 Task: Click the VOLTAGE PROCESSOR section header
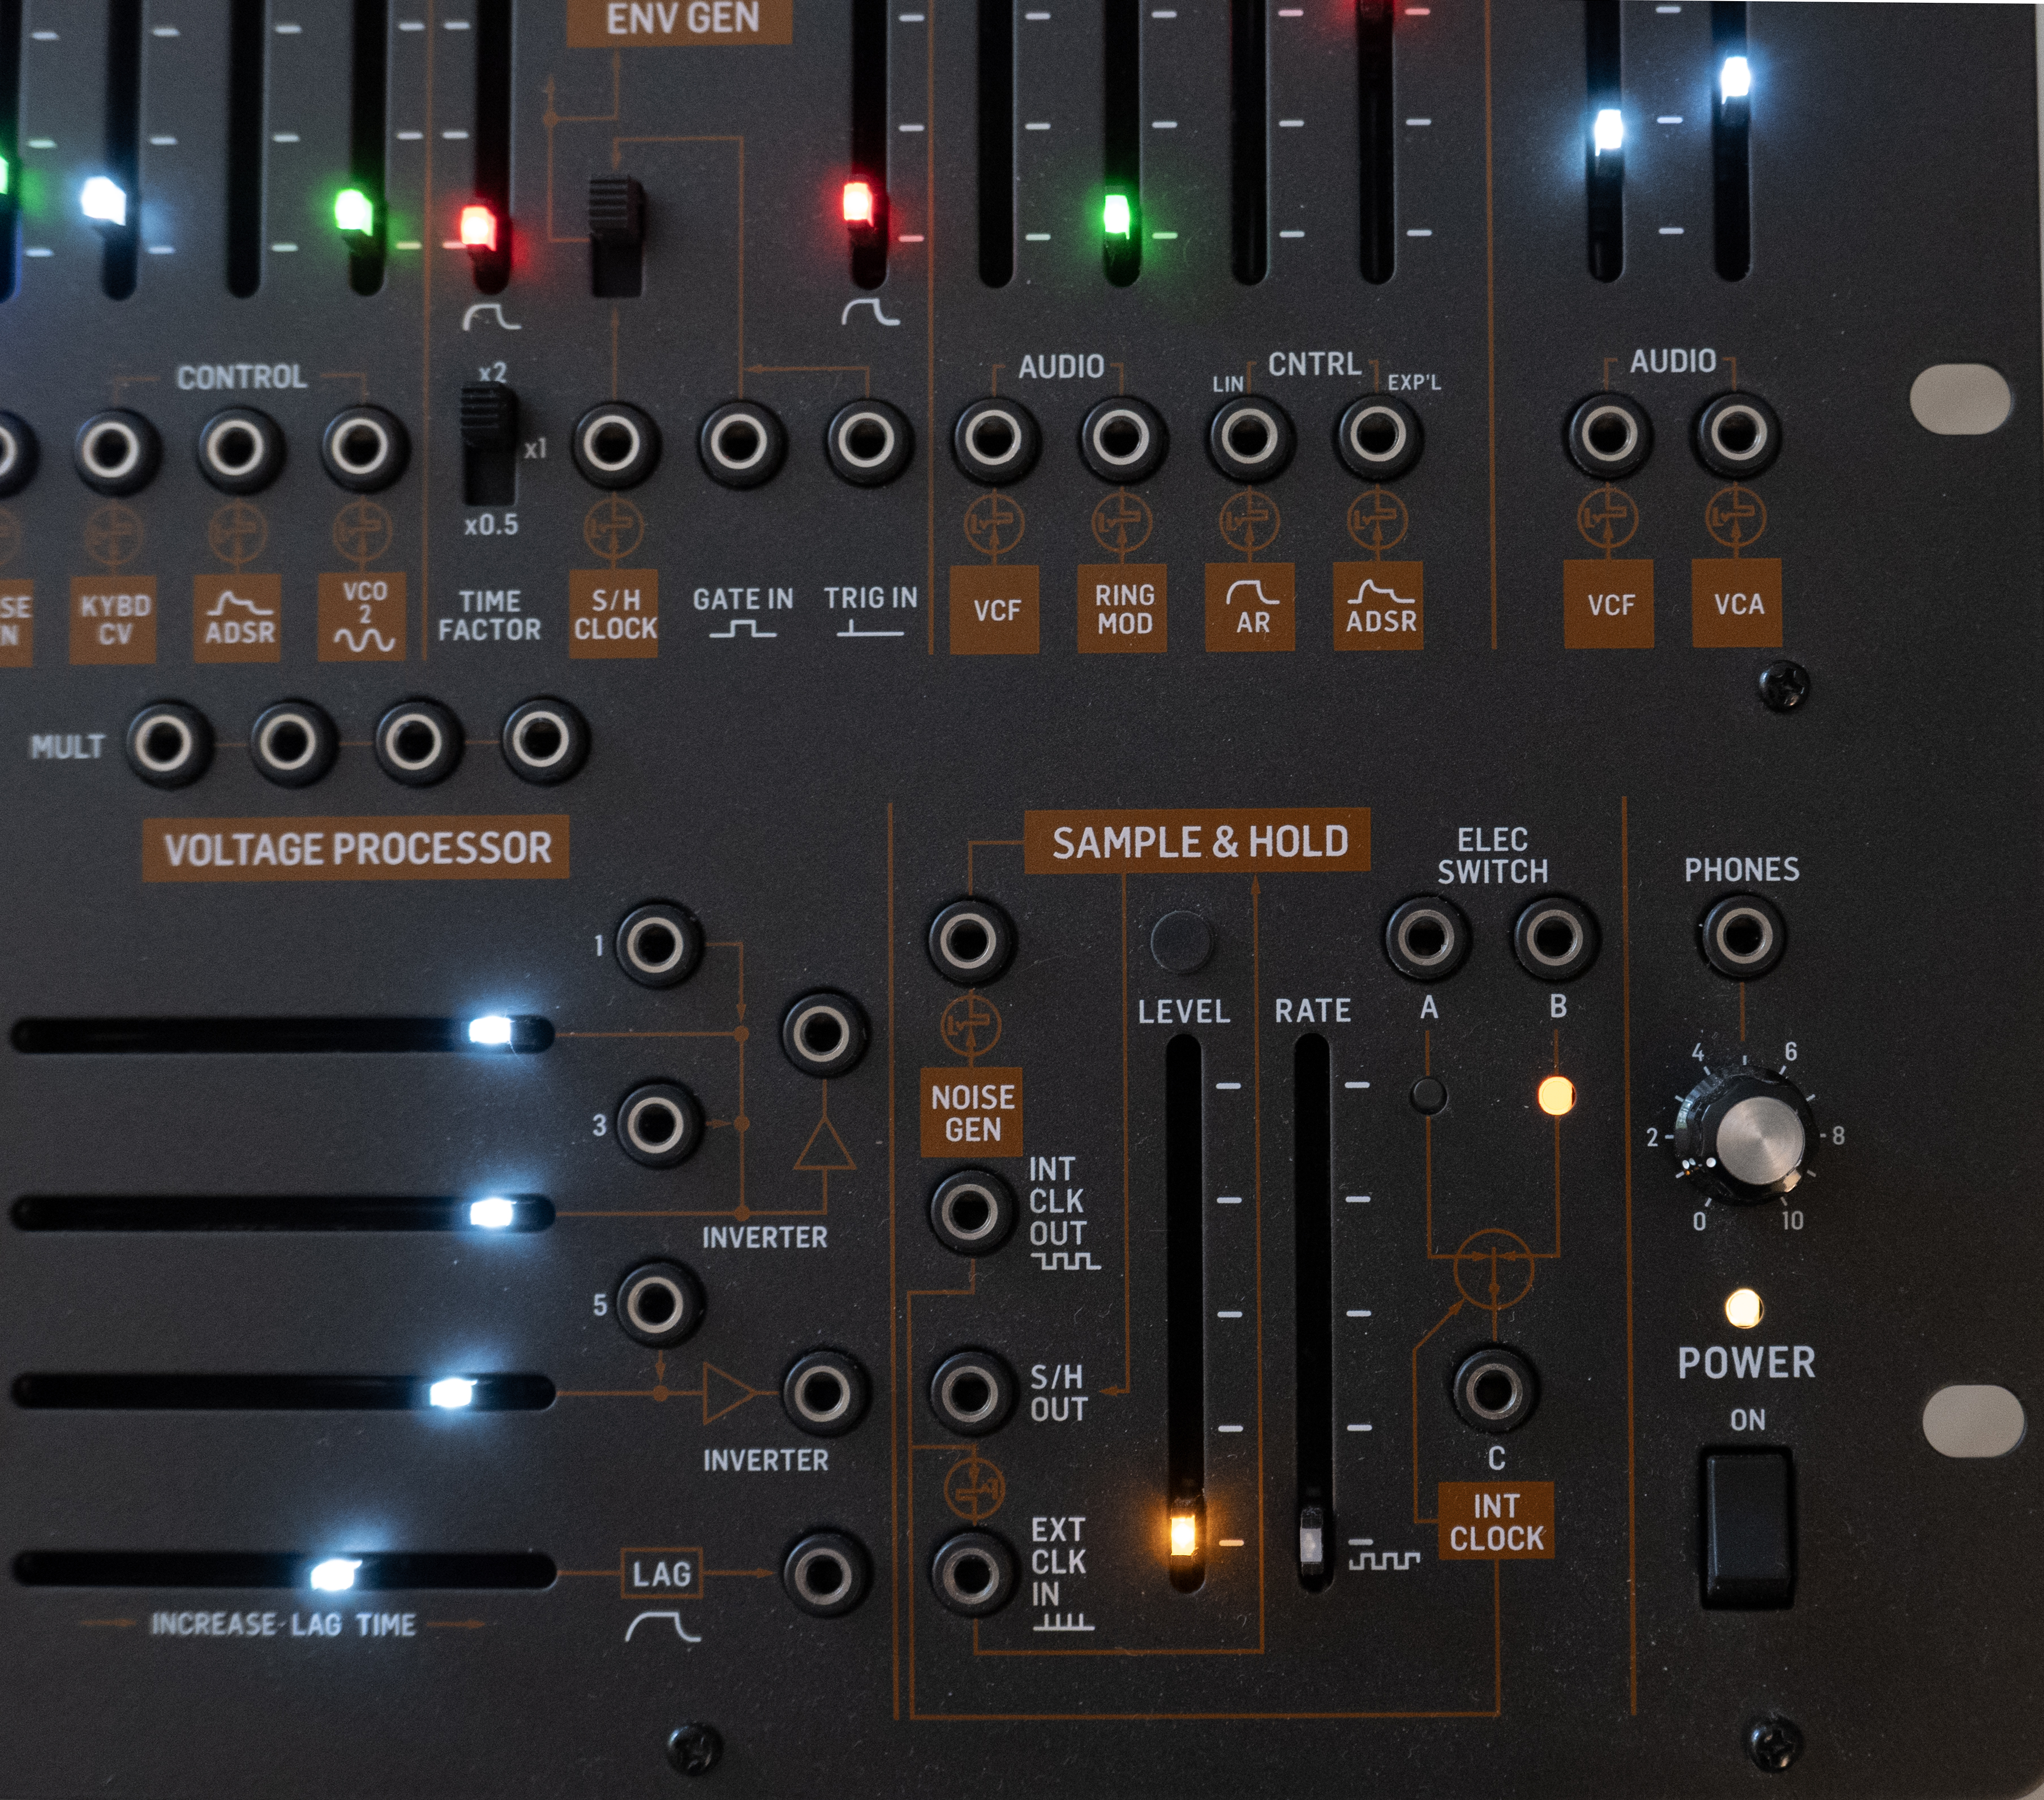tap(357, 848)
